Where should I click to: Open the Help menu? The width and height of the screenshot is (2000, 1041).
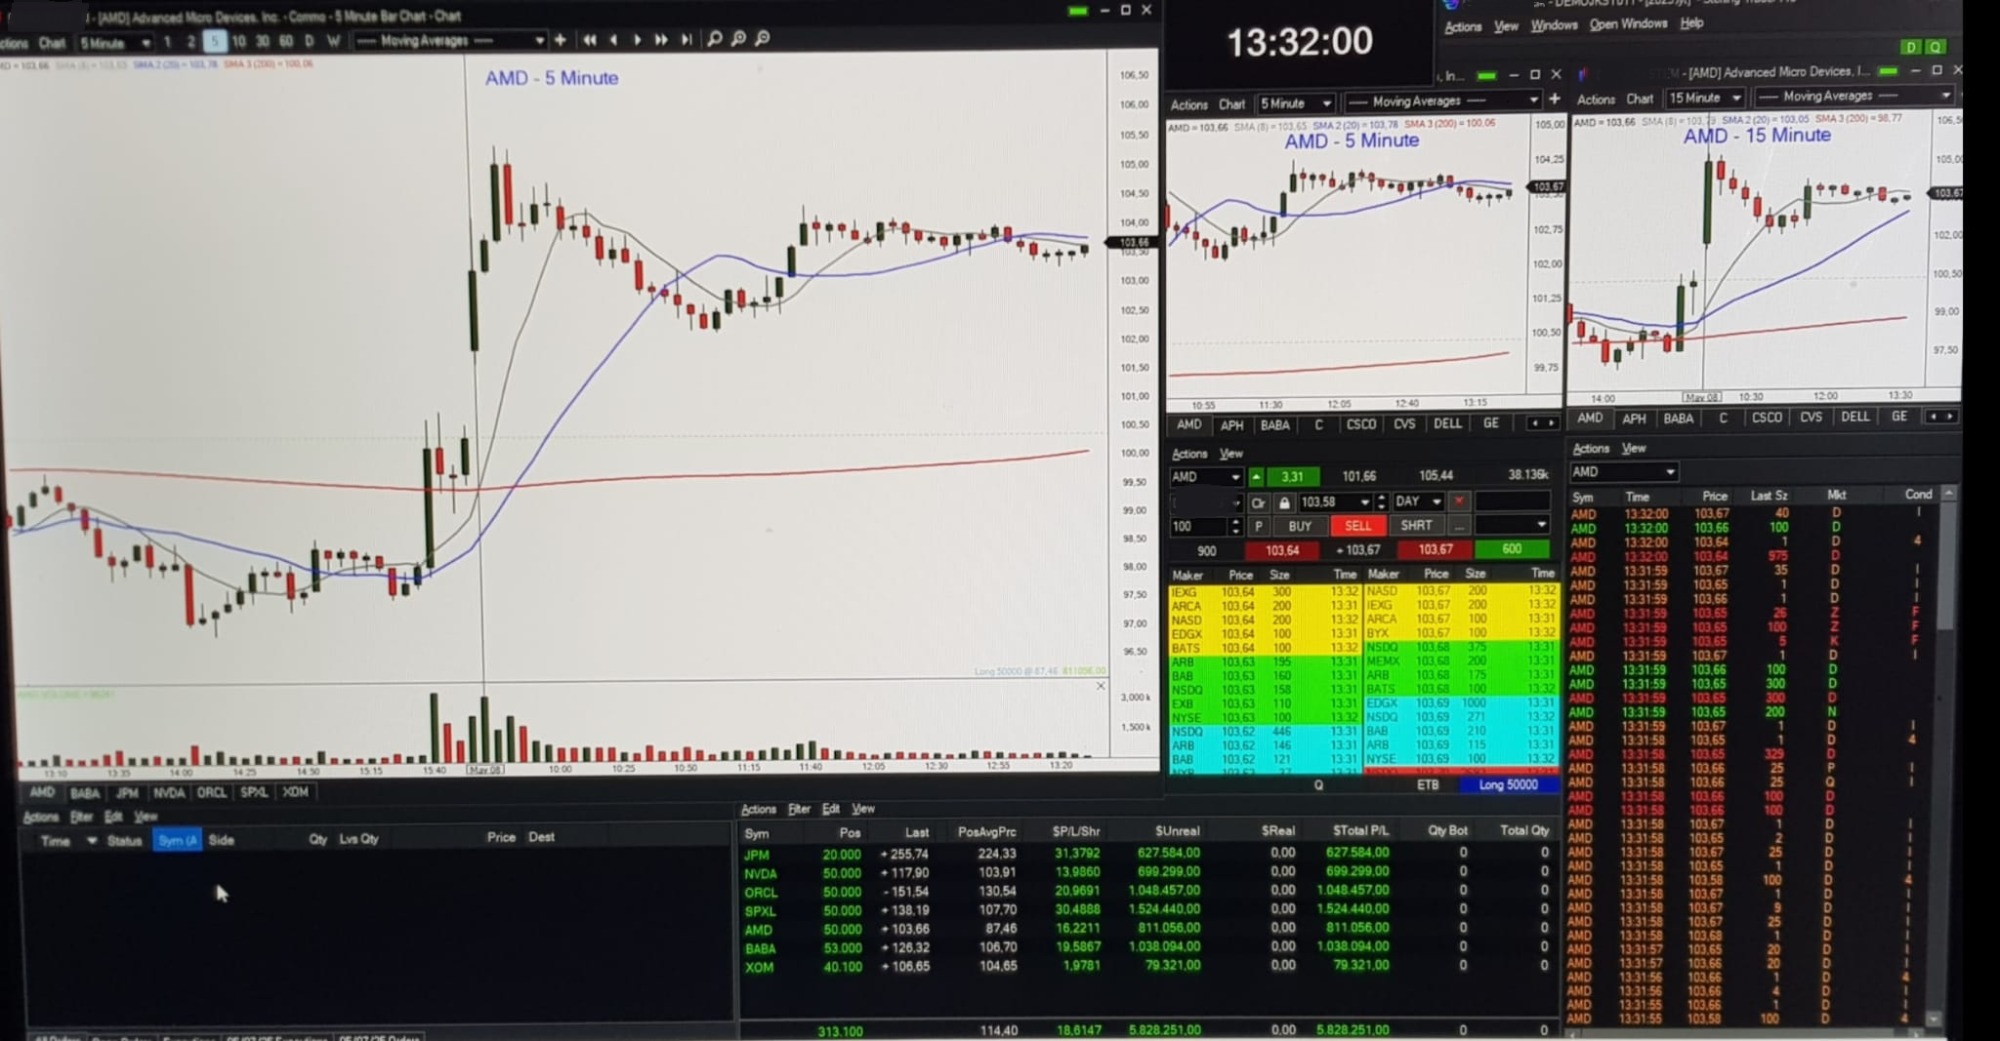(1692, 23)
